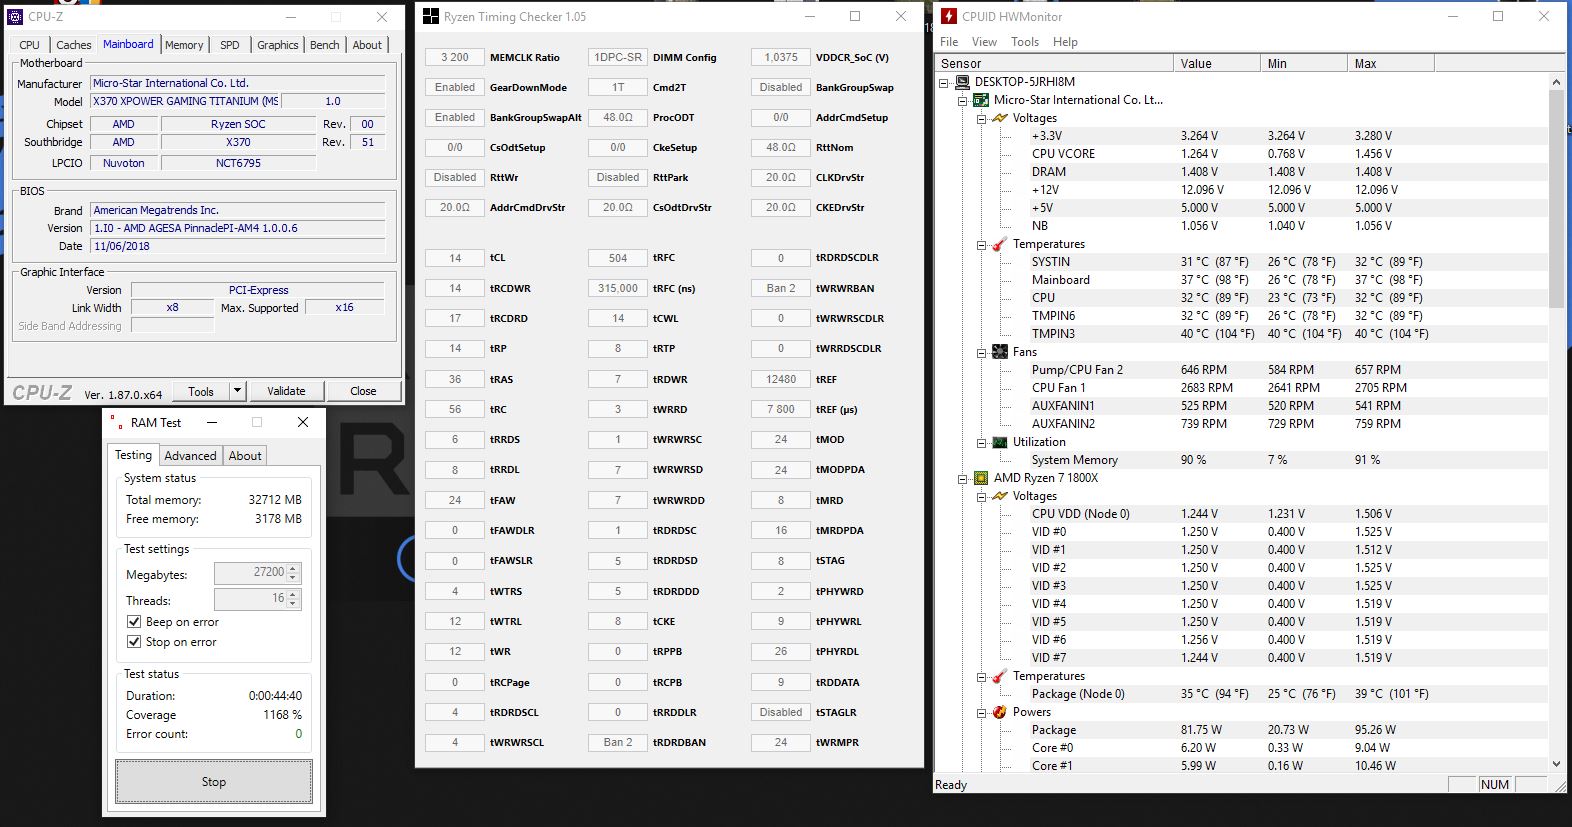Switch to the CPU tab in CPU-Z
Image resolution: width=1572 pixels, height=827 pixels.
(x=30, y=45)
